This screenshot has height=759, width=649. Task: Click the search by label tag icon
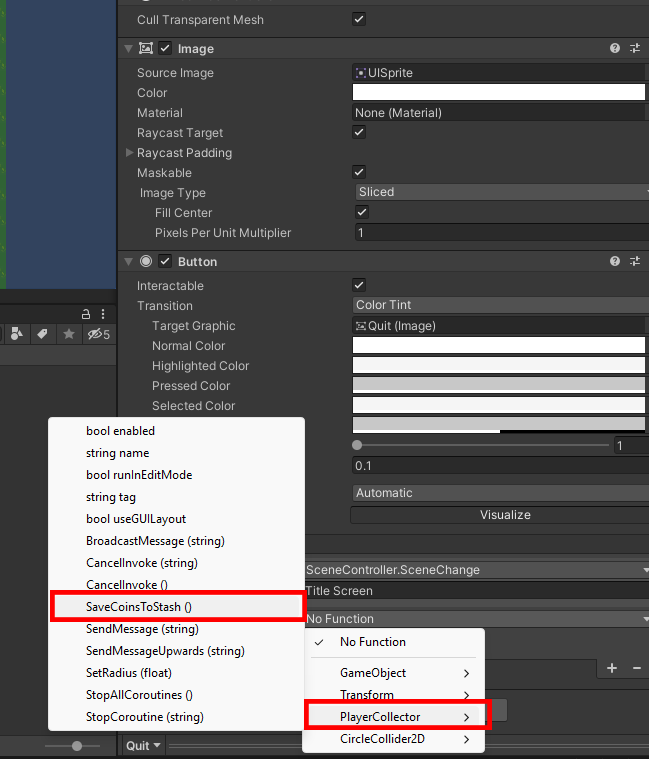point(43,334)
